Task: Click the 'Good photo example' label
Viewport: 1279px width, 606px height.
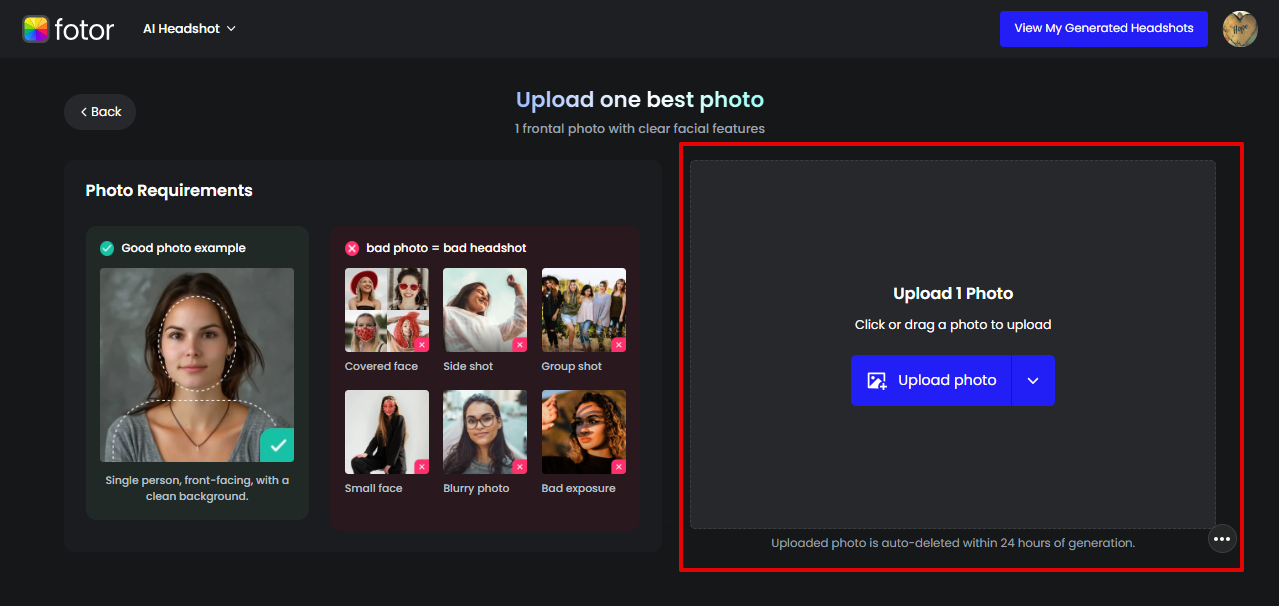Action: click(183, 248)
